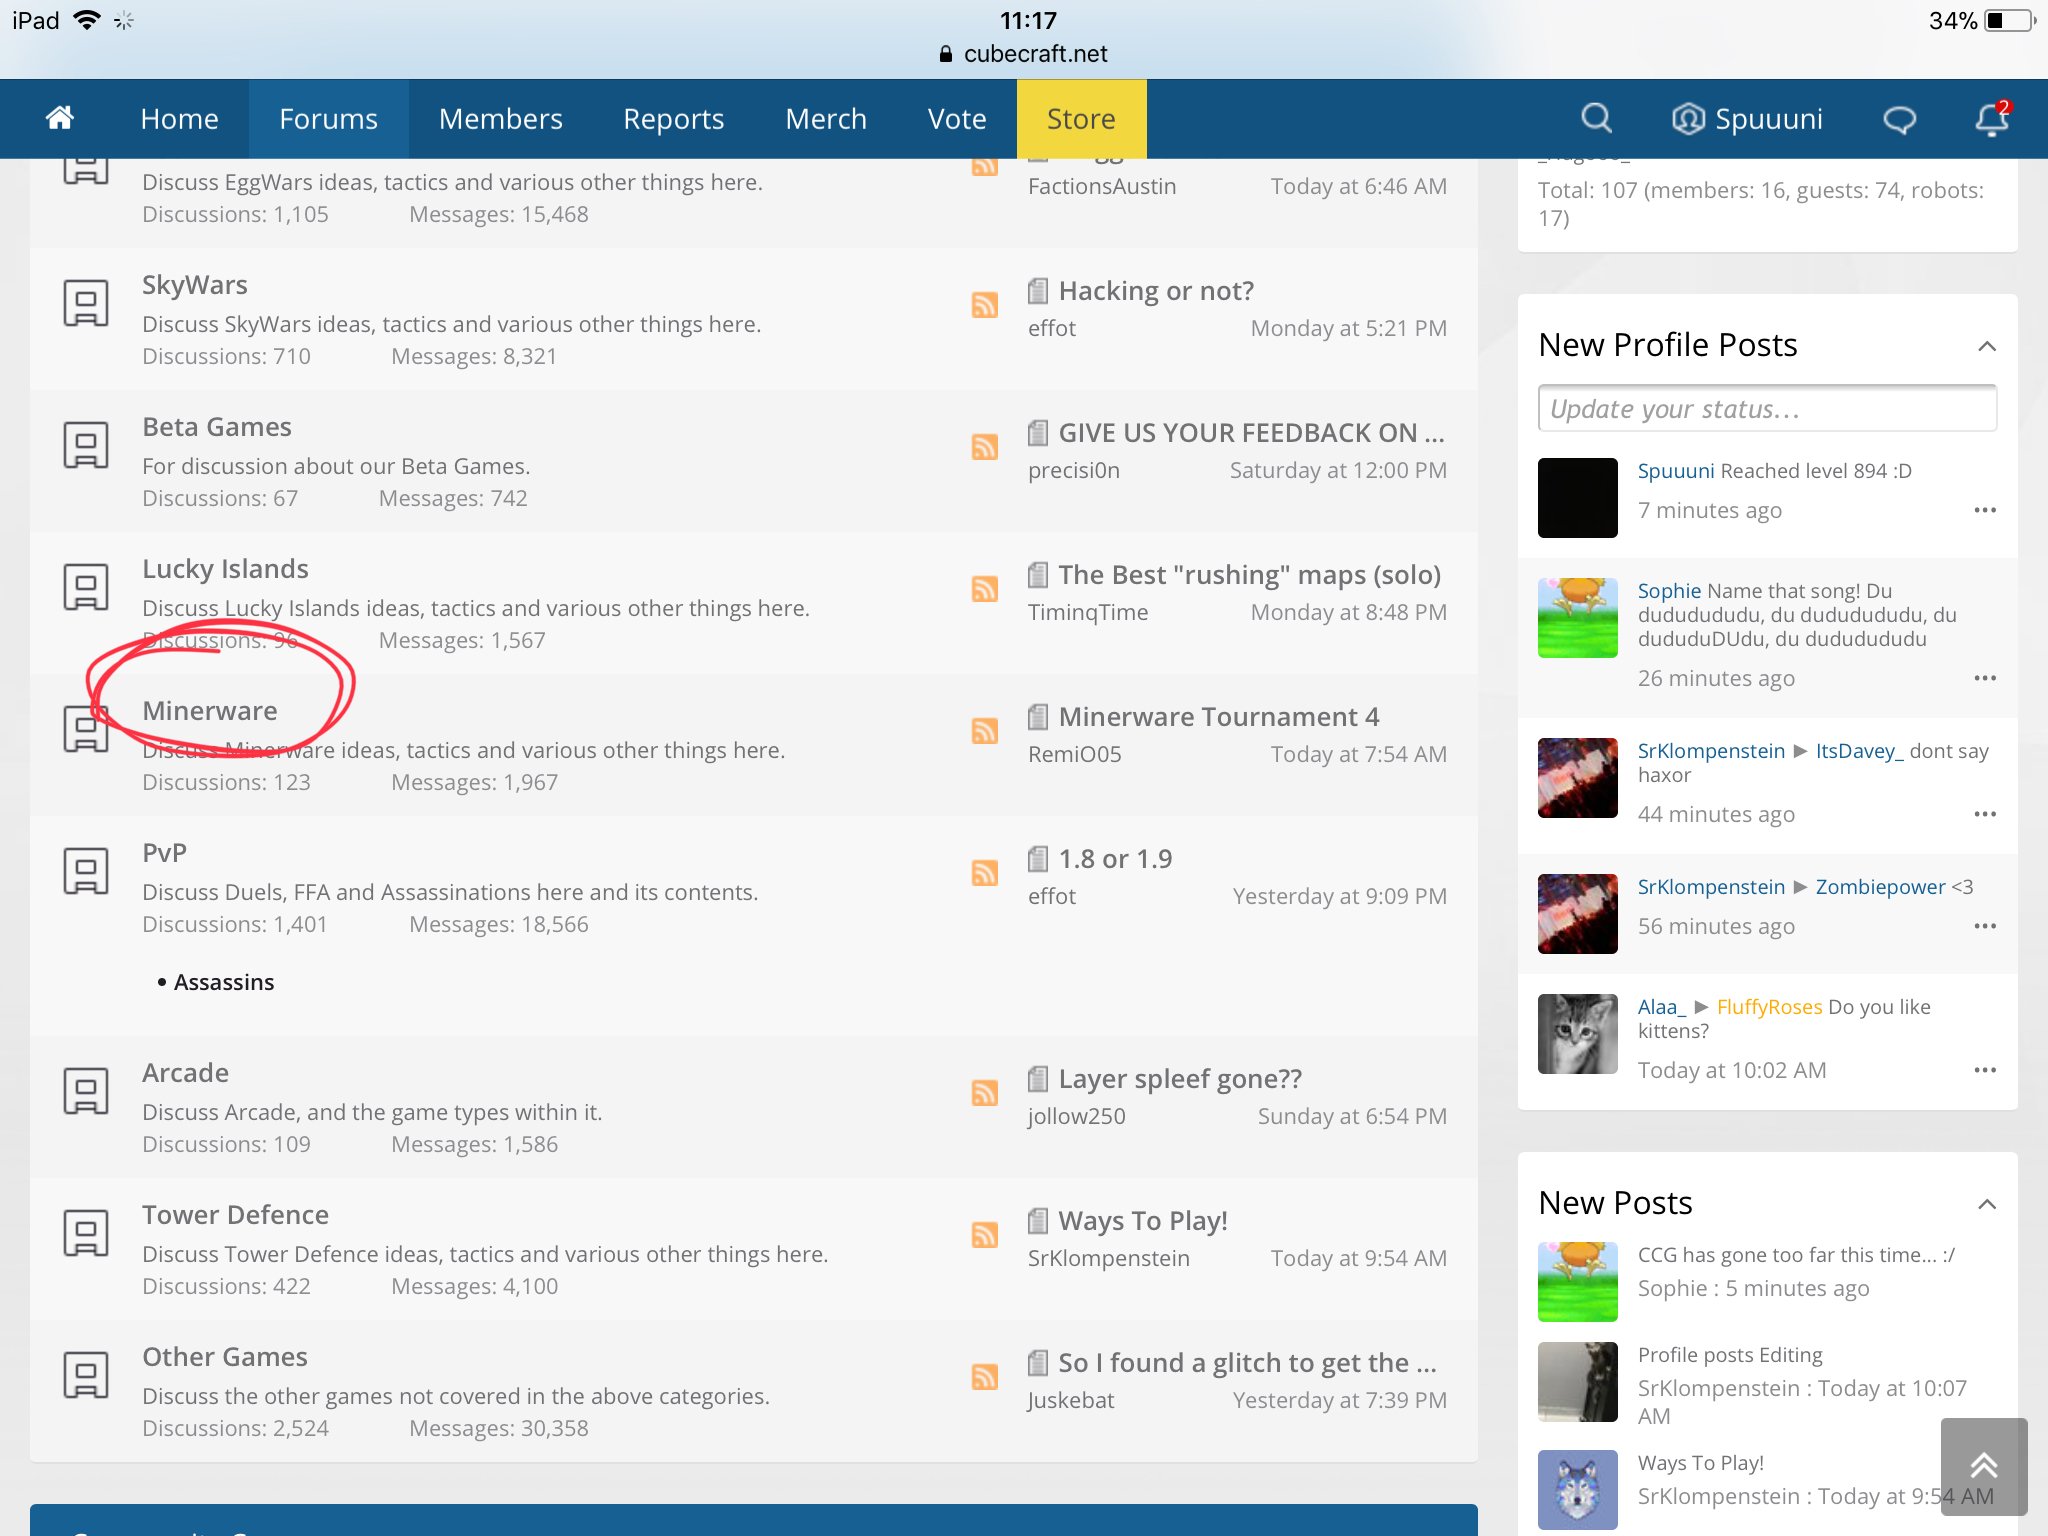Open the Assassins sub-forum link

pos(224,982)
